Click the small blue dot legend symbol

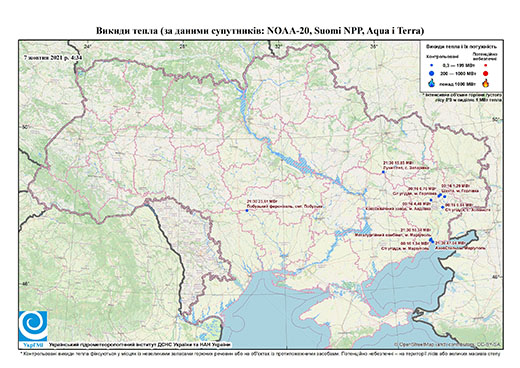[x=432, y=65]
